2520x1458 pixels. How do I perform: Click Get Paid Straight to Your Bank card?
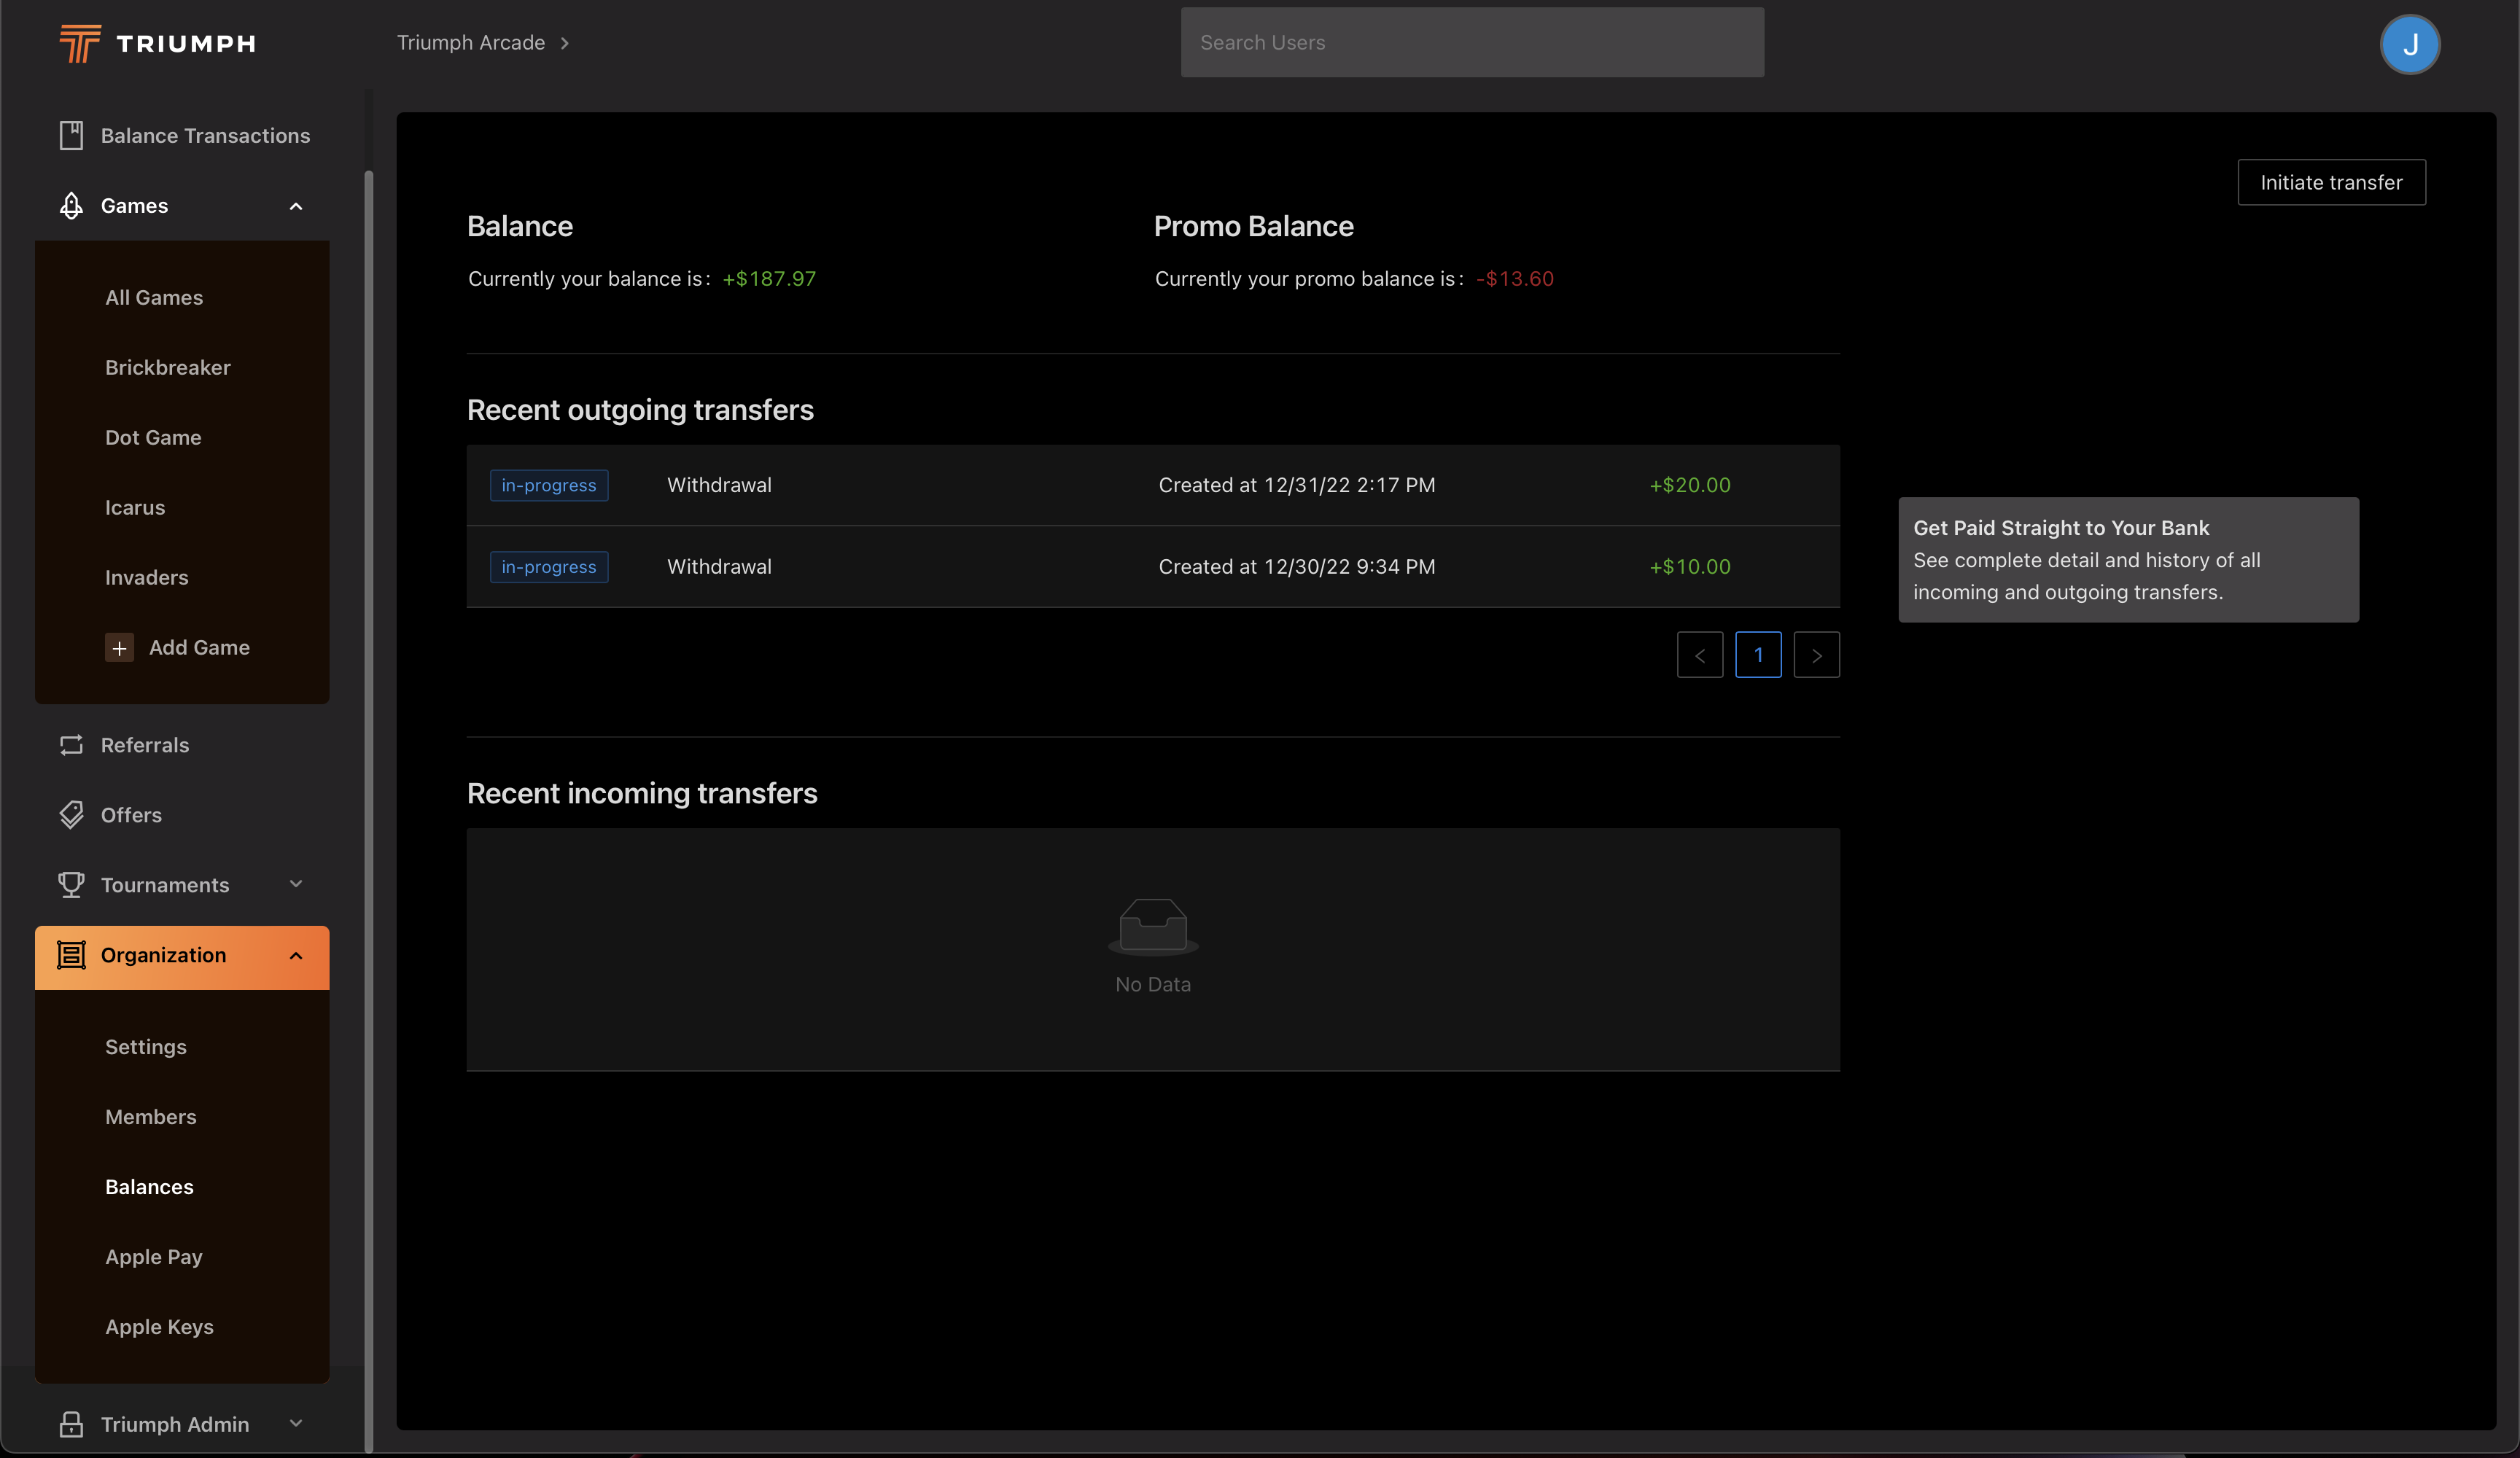[x=2128, y=560]
